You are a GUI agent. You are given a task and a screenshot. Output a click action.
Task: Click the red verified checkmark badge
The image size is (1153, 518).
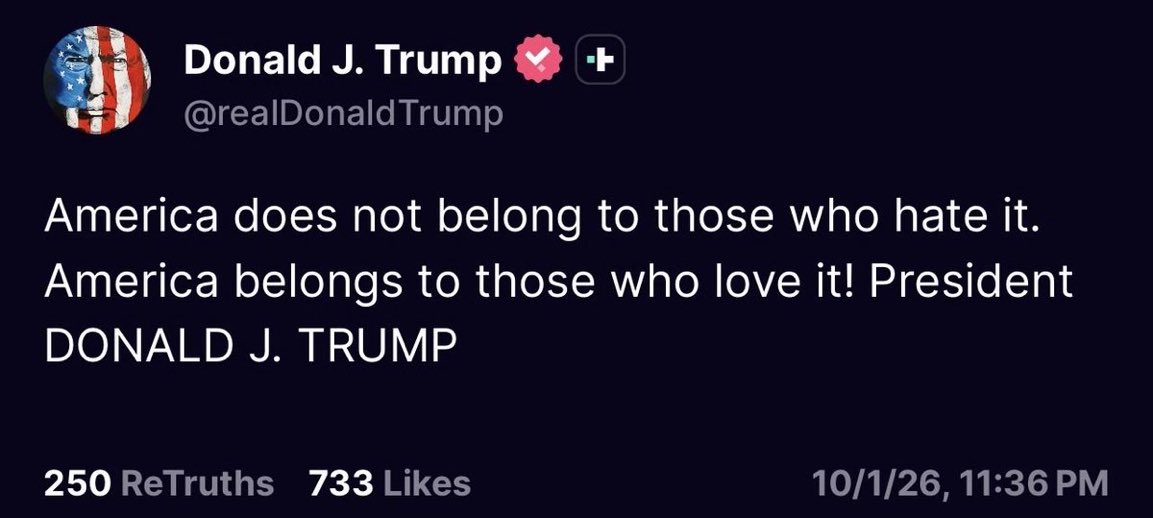coord(540,61)
